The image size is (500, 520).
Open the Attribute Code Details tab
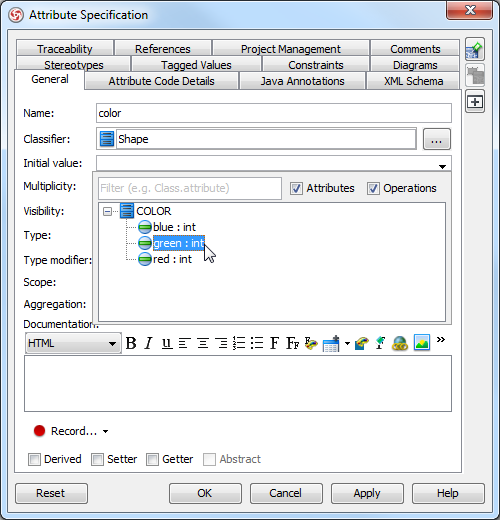(x=161, y=81)
